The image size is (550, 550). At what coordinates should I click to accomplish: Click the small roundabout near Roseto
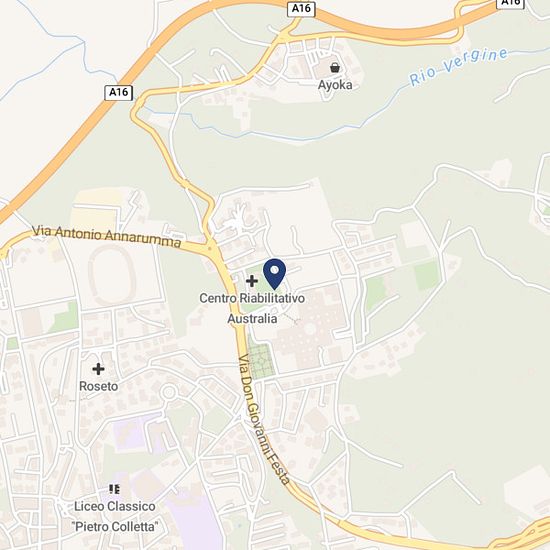[x=169, y=392]
